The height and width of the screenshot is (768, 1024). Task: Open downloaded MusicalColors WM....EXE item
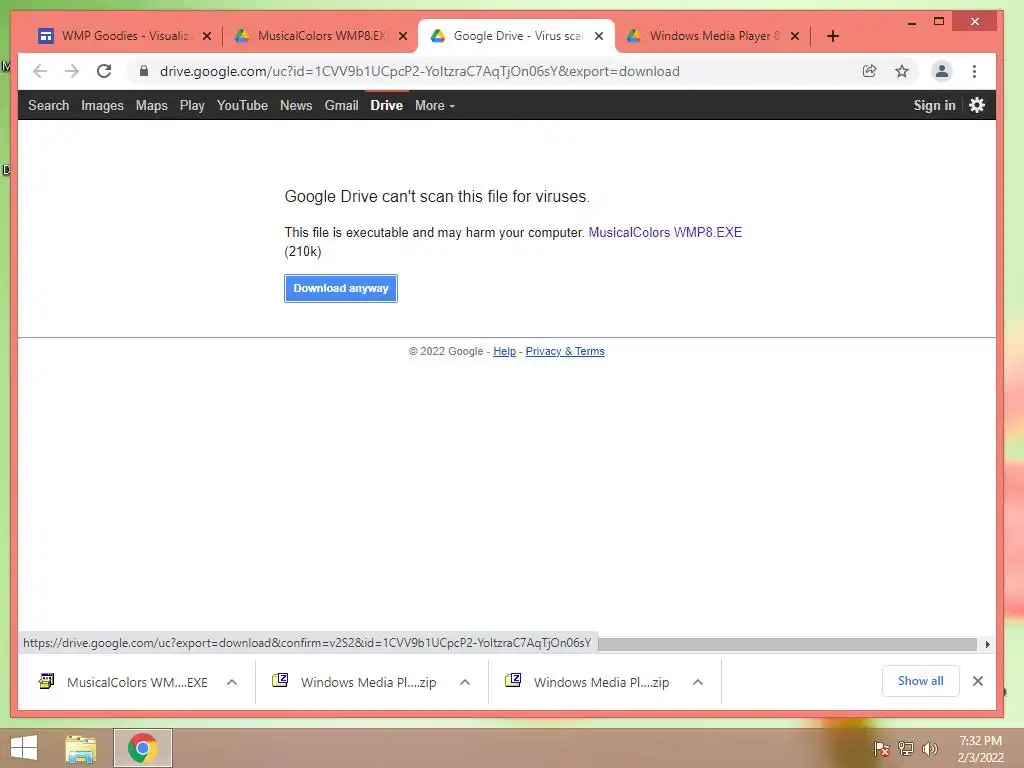coord(124,682)
